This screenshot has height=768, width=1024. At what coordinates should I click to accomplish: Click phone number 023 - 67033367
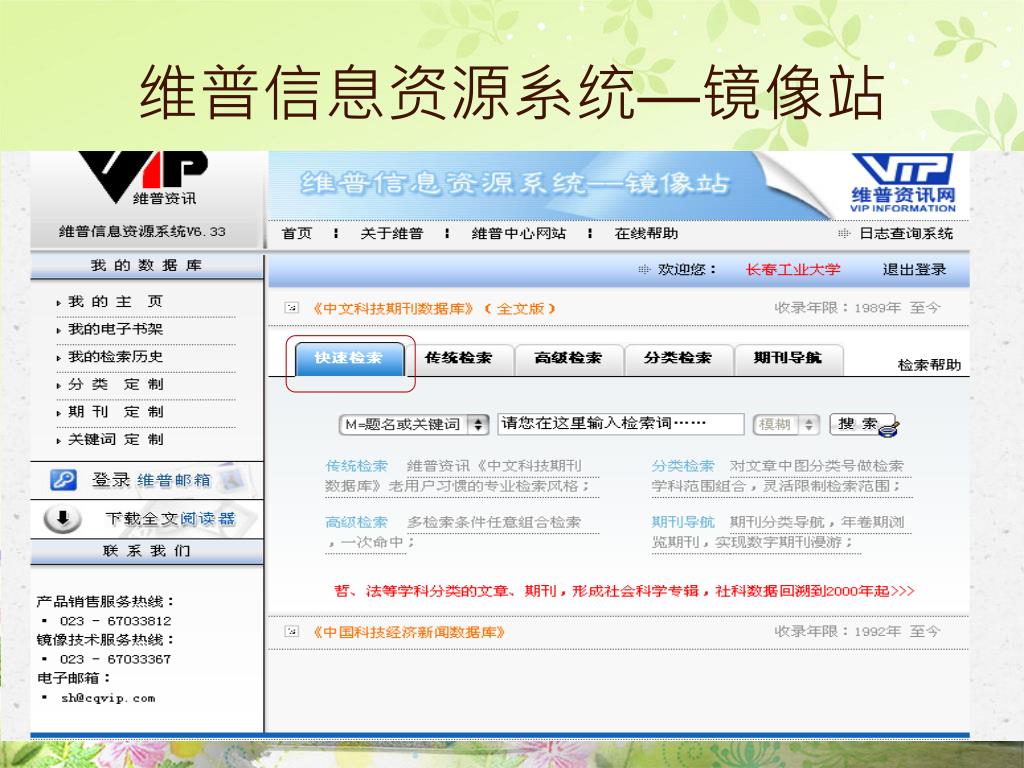point(116,660)
